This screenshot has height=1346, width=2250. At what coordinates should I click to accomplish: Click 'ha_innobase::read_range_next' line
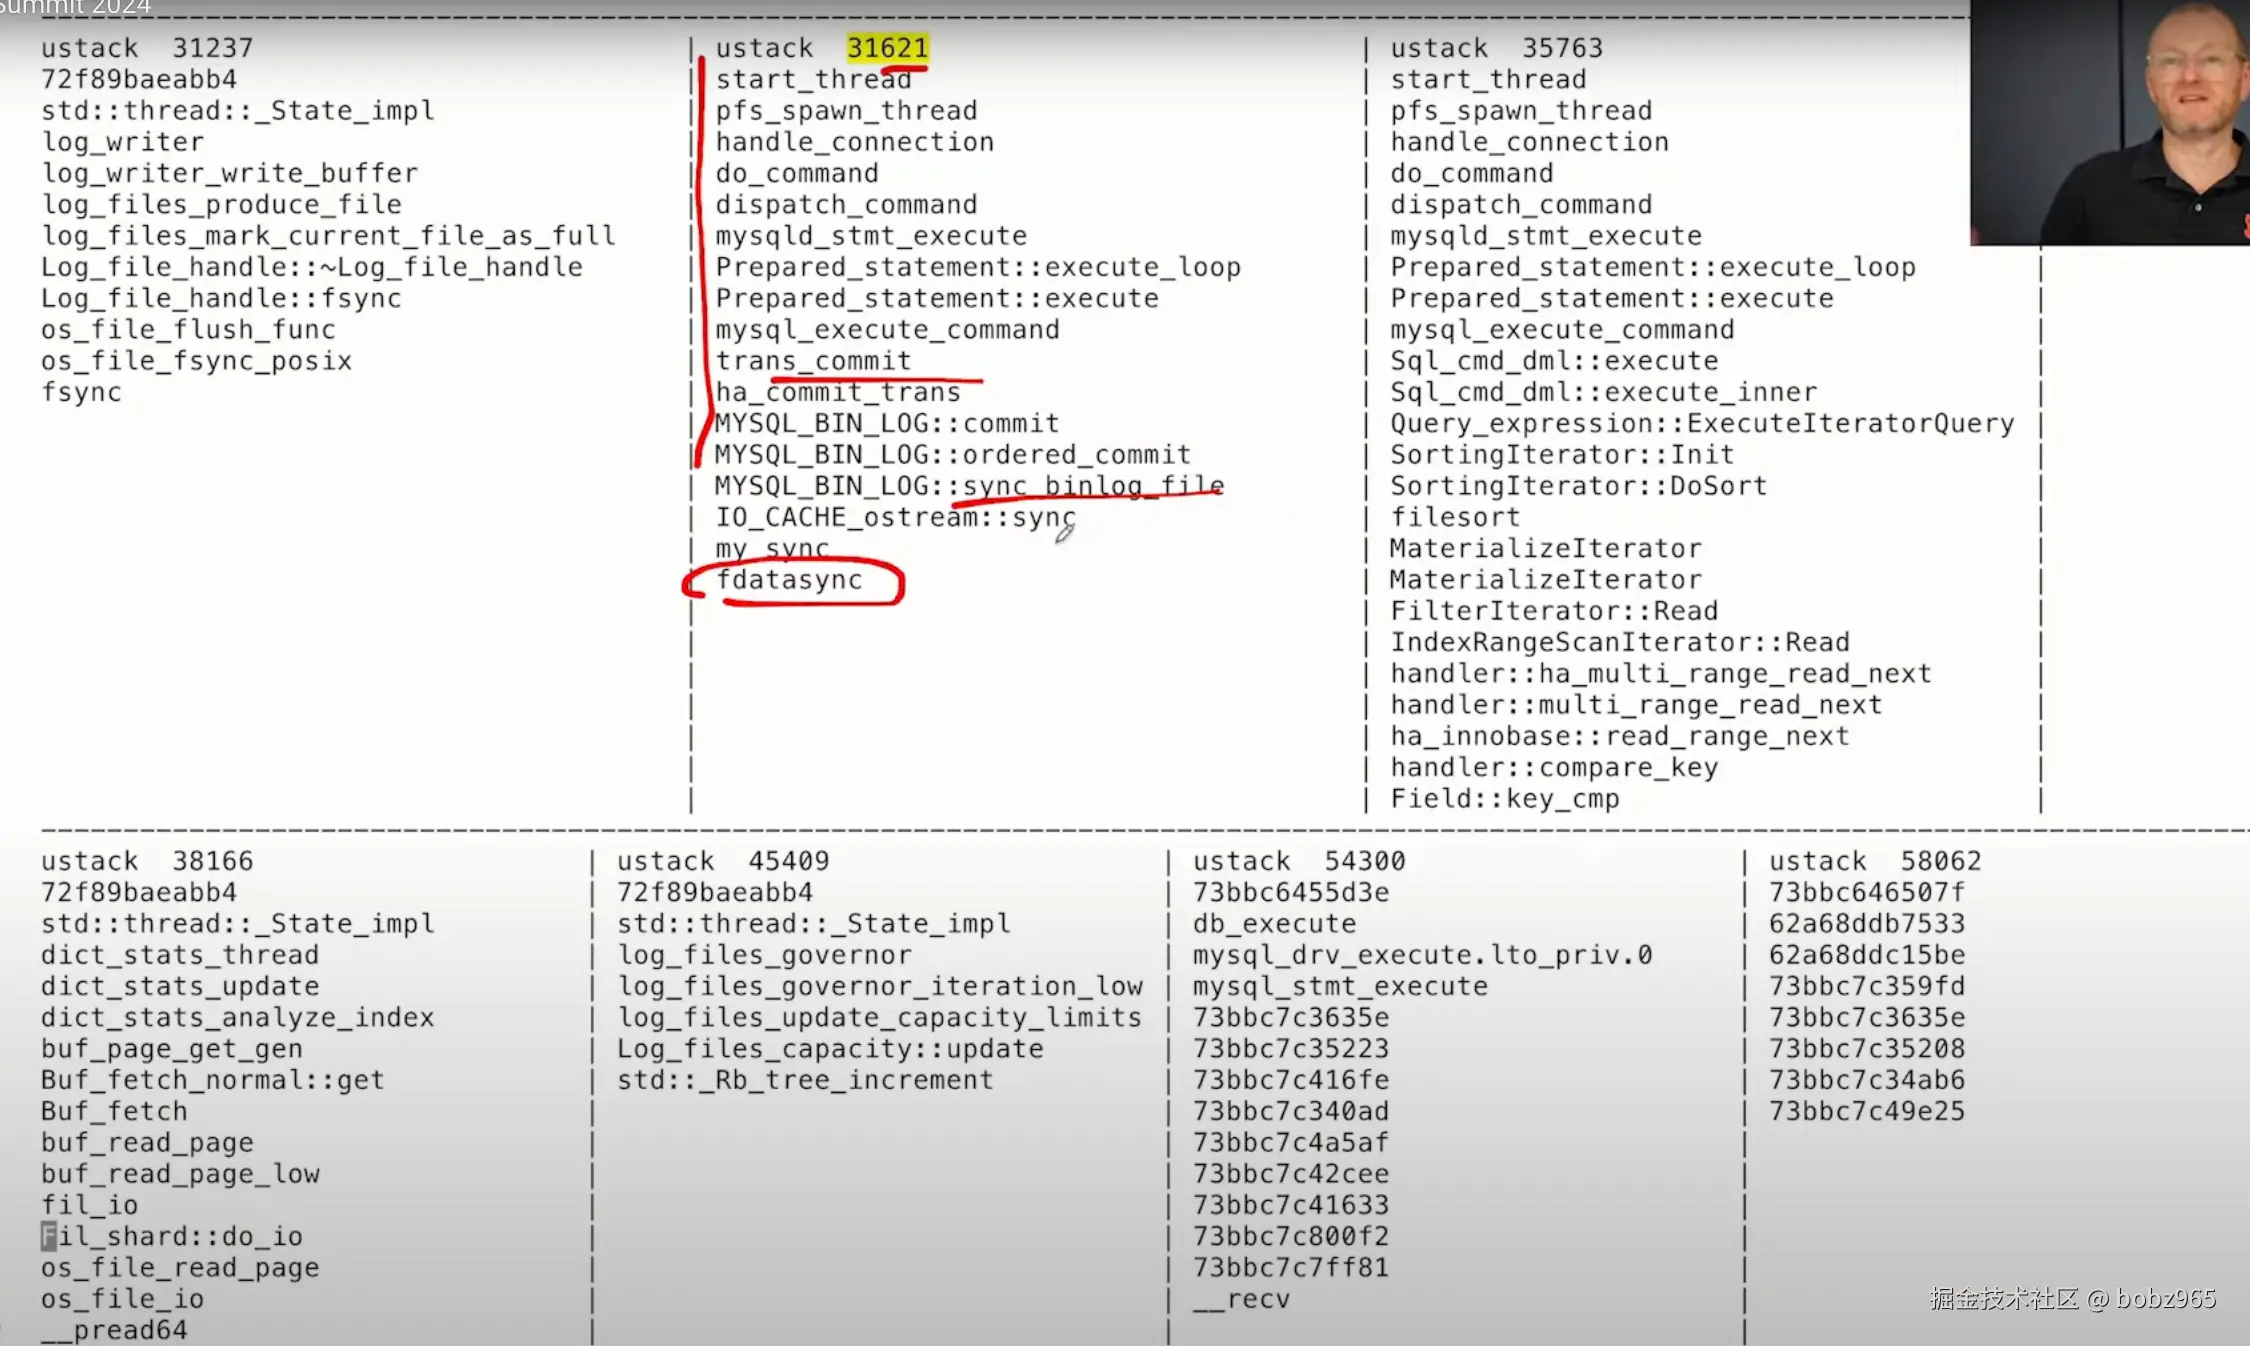pos(1620,736)
